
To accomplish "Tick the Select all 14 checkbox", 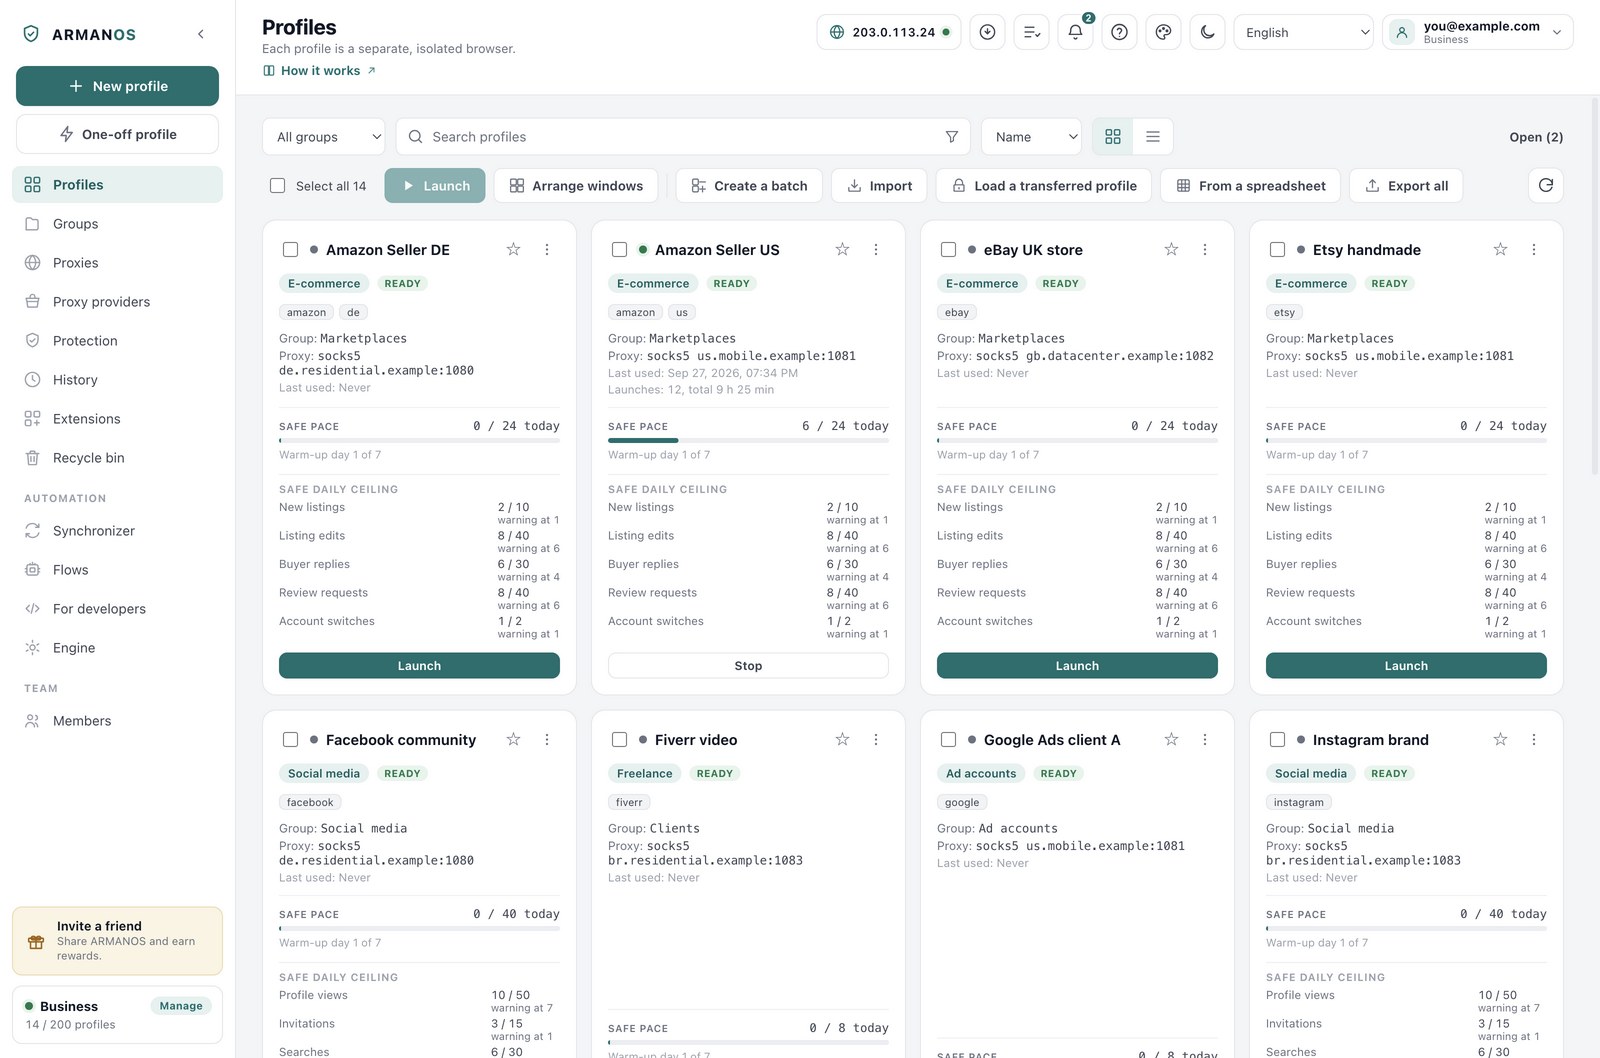I will (278, 186).
